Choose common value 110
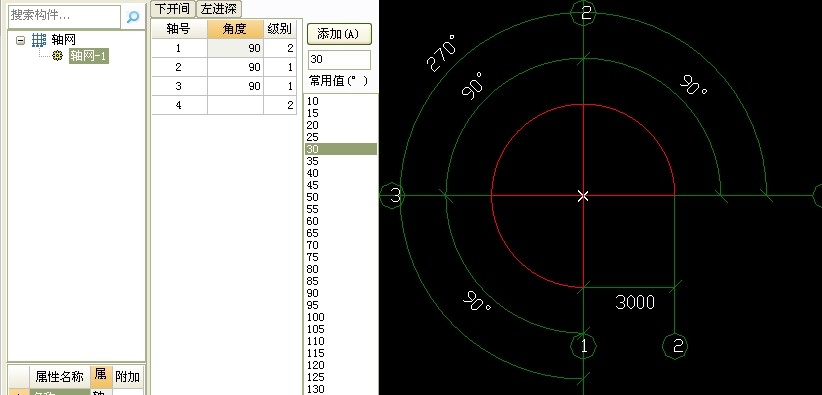 (x=341, y=341)
